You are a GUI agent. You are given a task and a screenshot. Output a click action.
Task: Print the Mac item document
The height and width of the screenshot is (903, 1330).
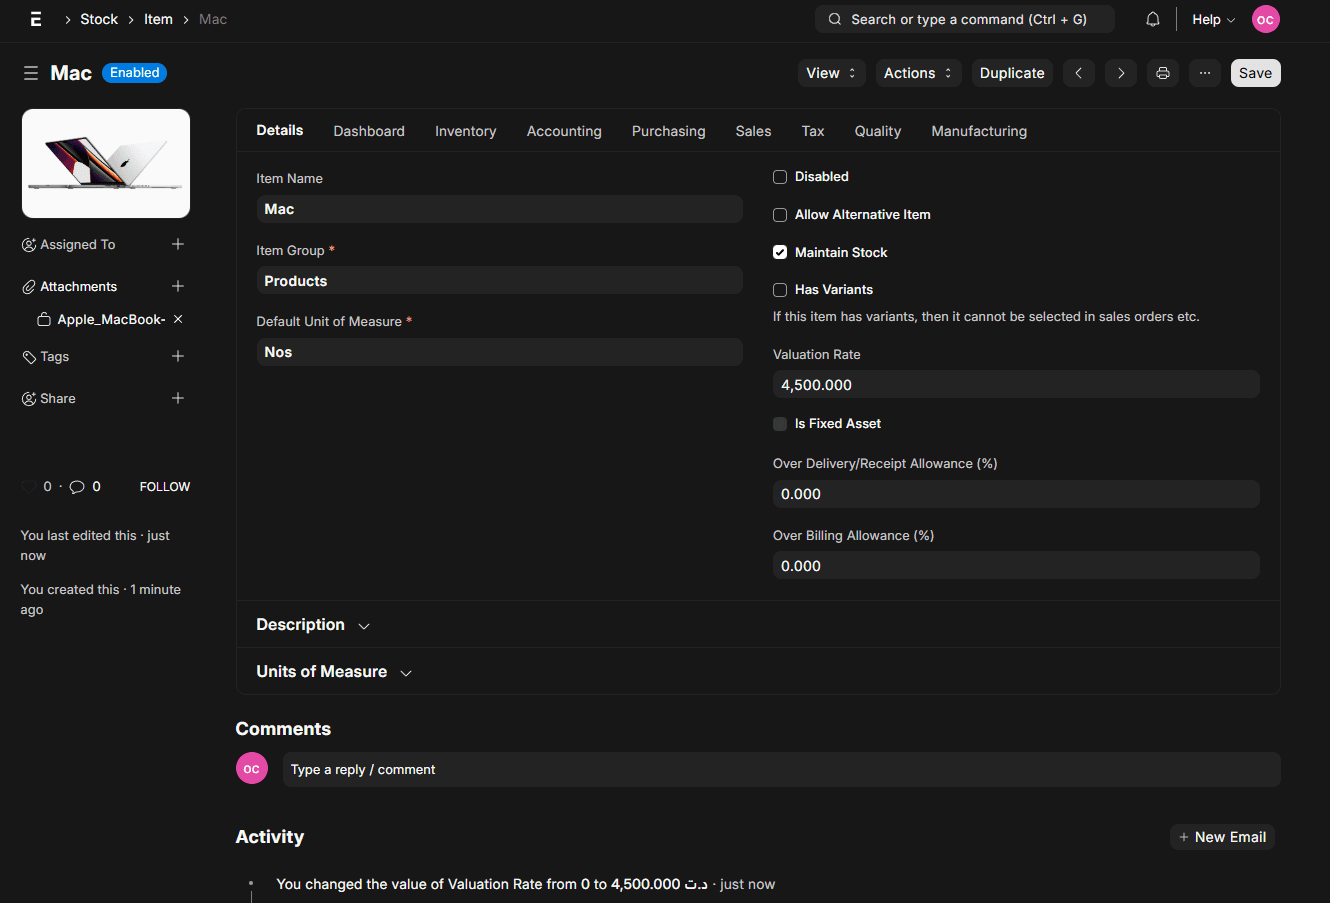(x=1163, y=73)
